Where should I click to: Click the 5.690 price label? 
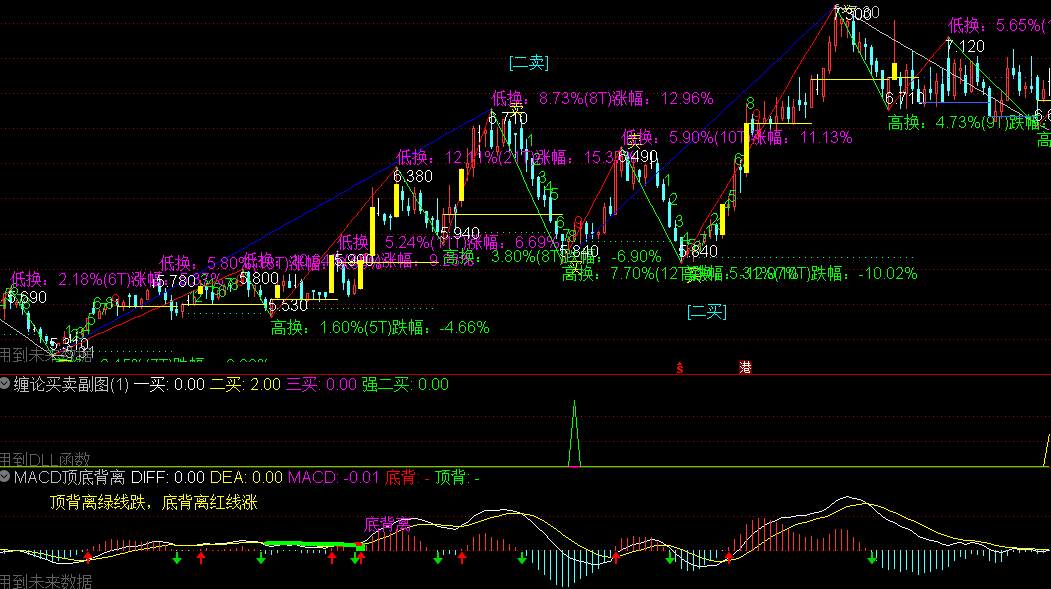(x=27, y=298)
